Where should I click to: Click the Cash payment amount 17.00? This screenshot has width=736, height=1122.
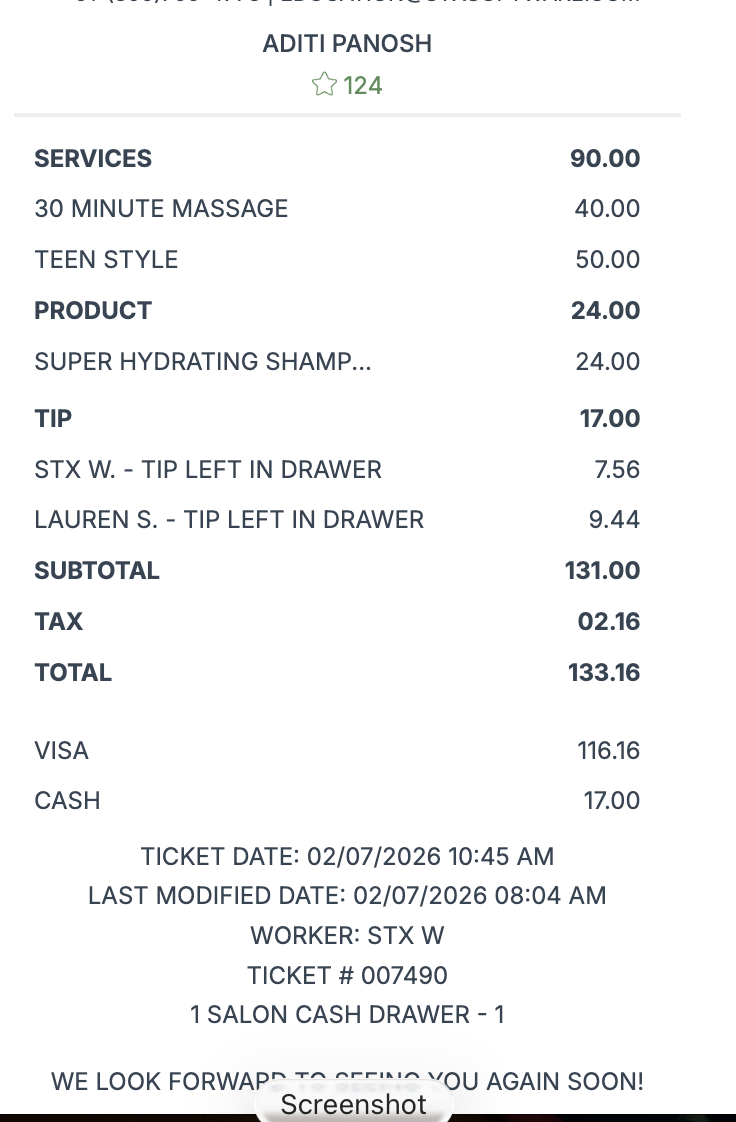pyautogui.click(x=611, y=801)
